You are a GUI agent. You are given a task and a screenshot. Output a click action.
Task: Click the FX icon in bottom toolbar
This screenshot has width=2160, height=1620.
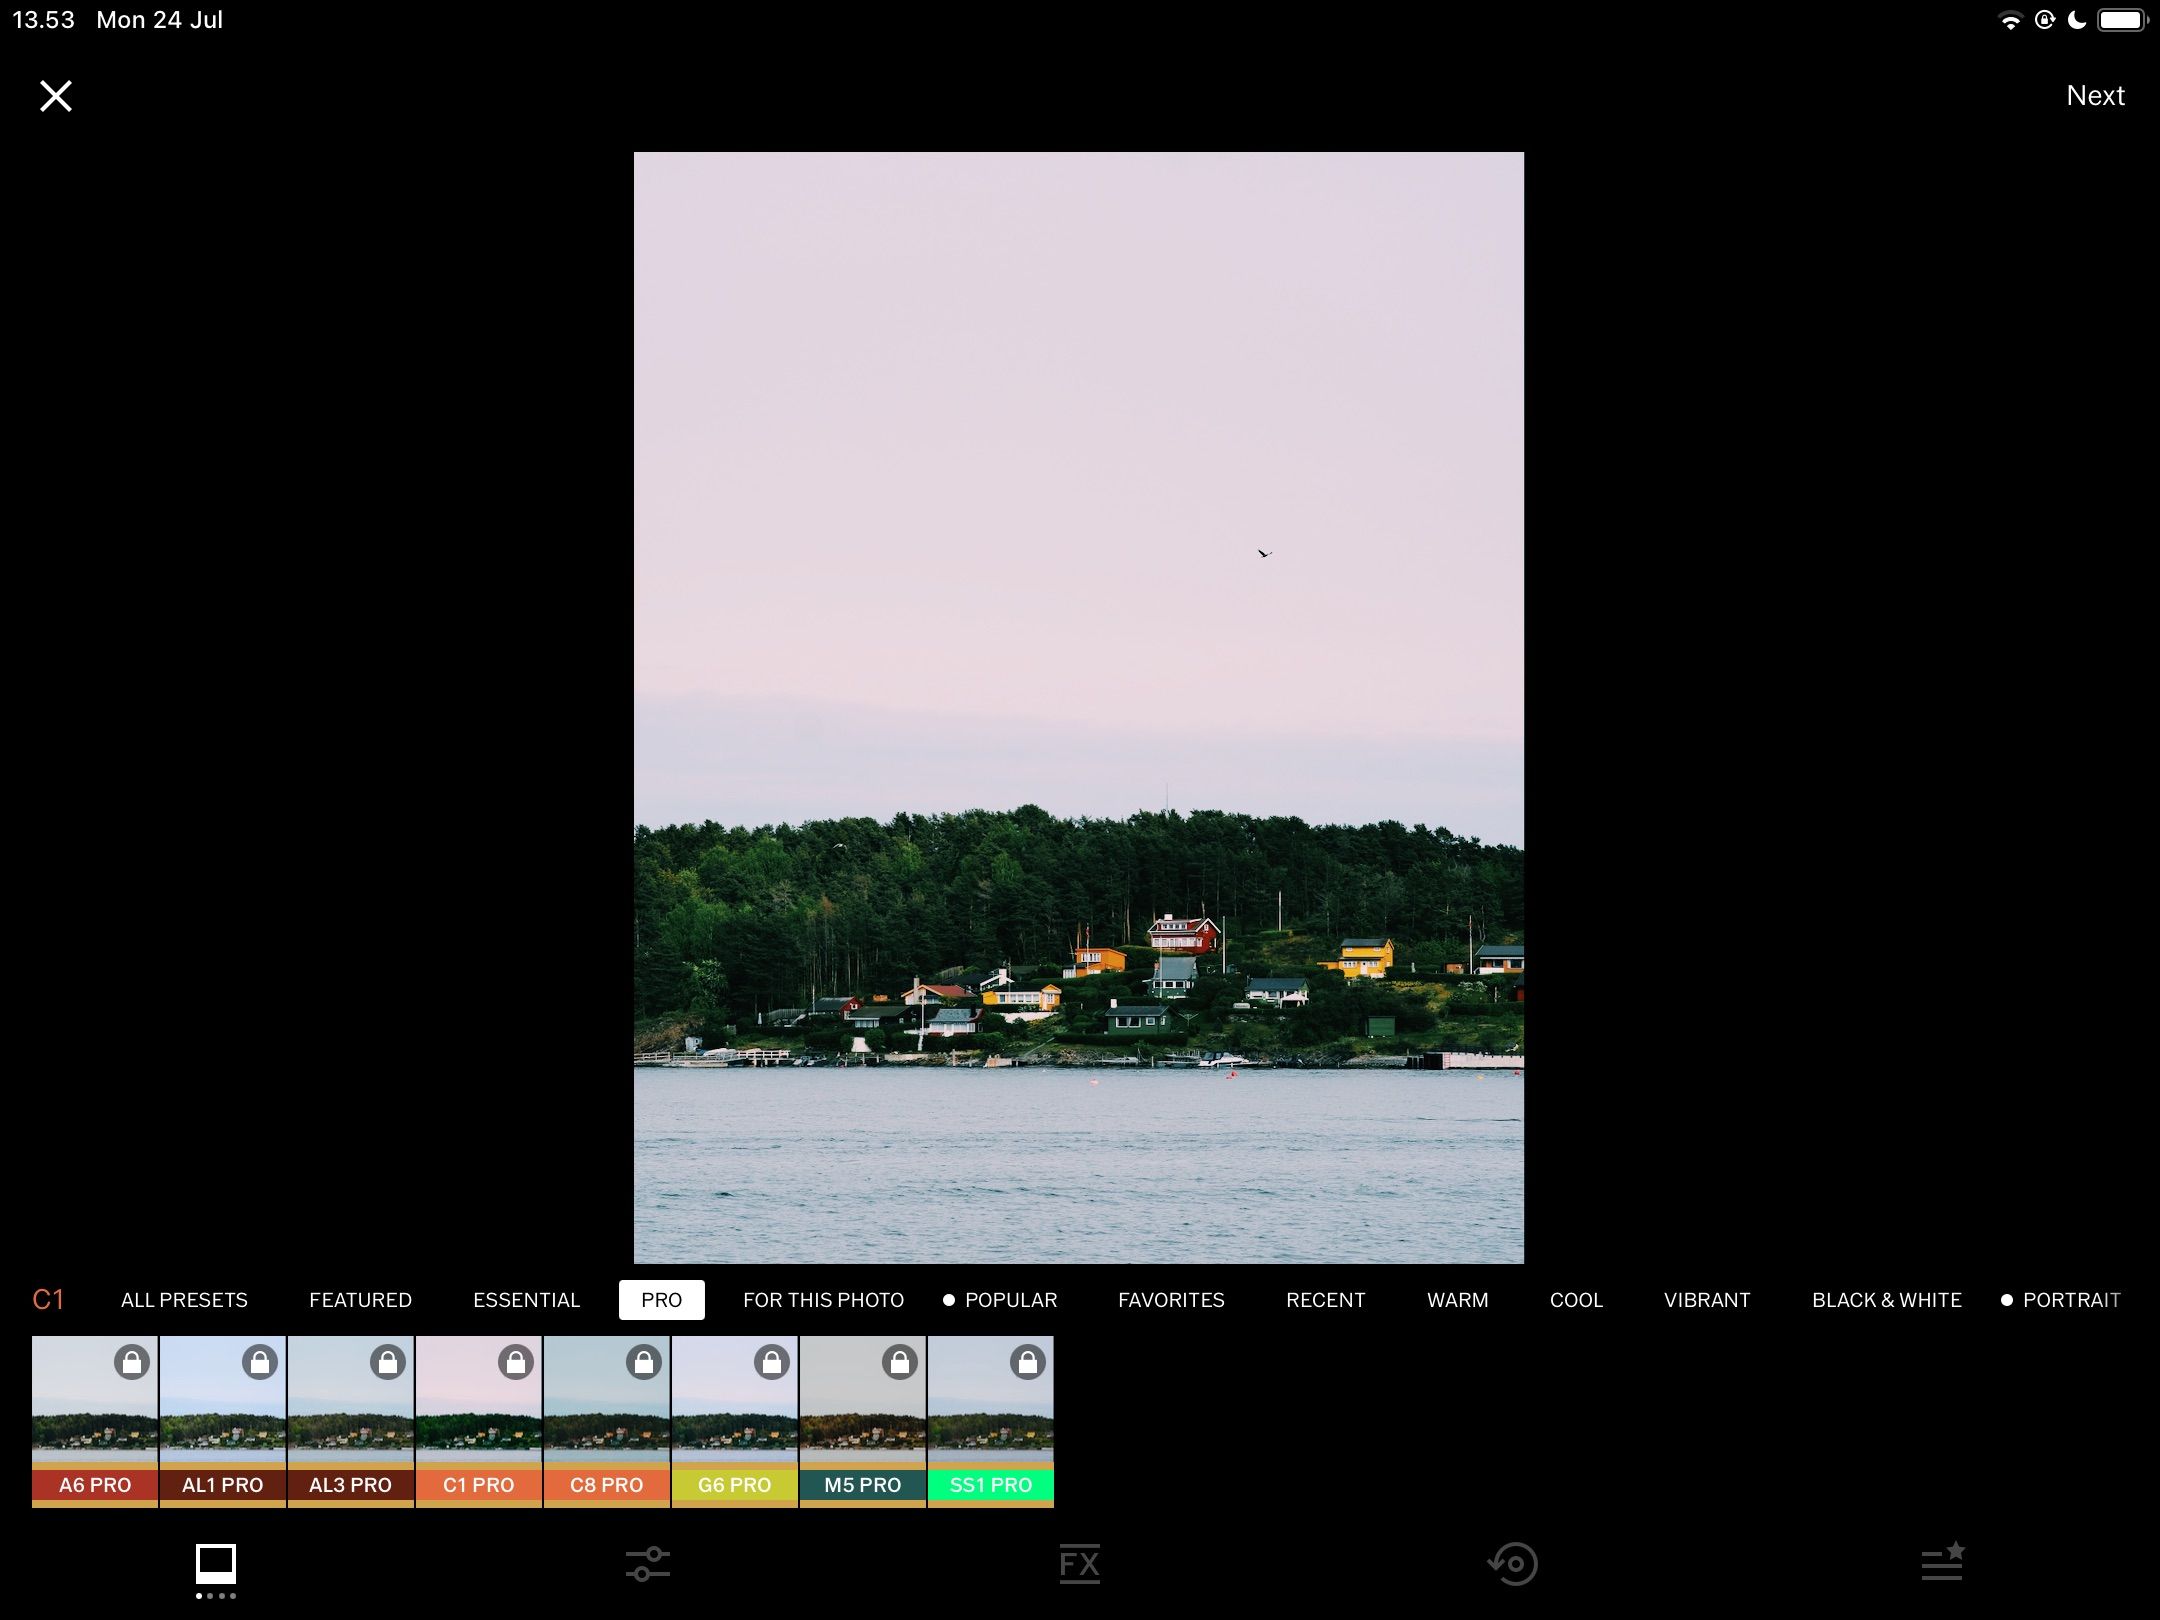tap(1078, 1562)
